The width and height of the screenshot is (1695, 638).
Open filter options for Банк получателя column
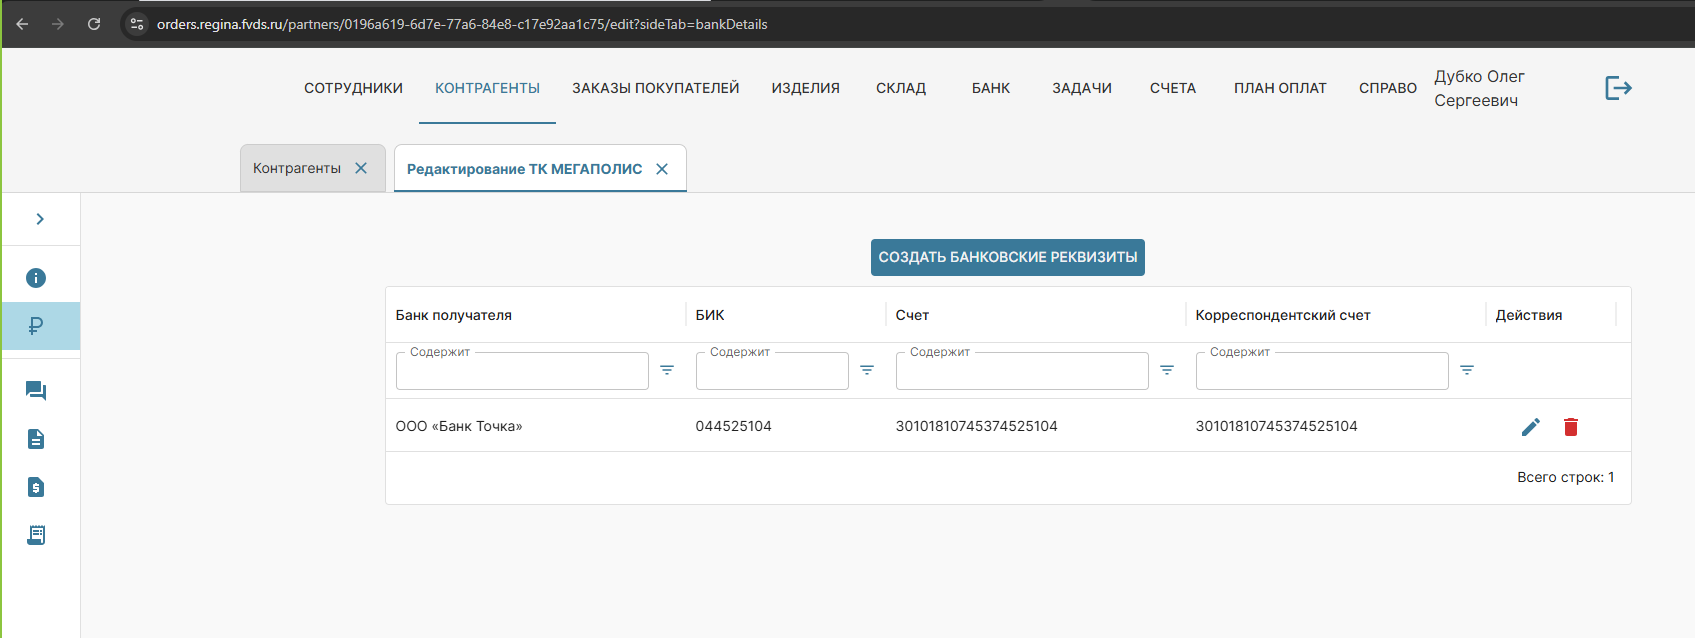coord(667,370)
